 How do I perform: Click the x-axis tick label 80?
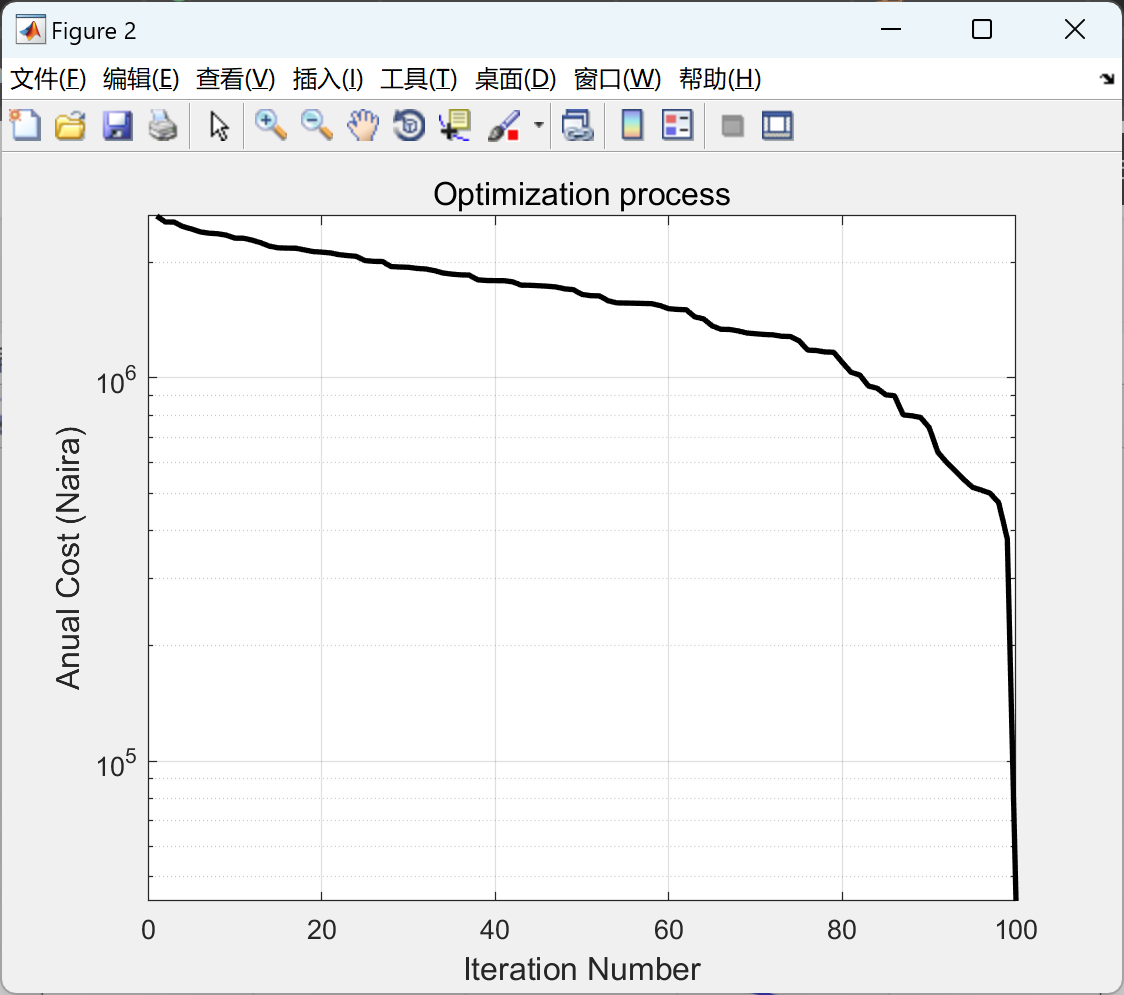pos(842,930)
